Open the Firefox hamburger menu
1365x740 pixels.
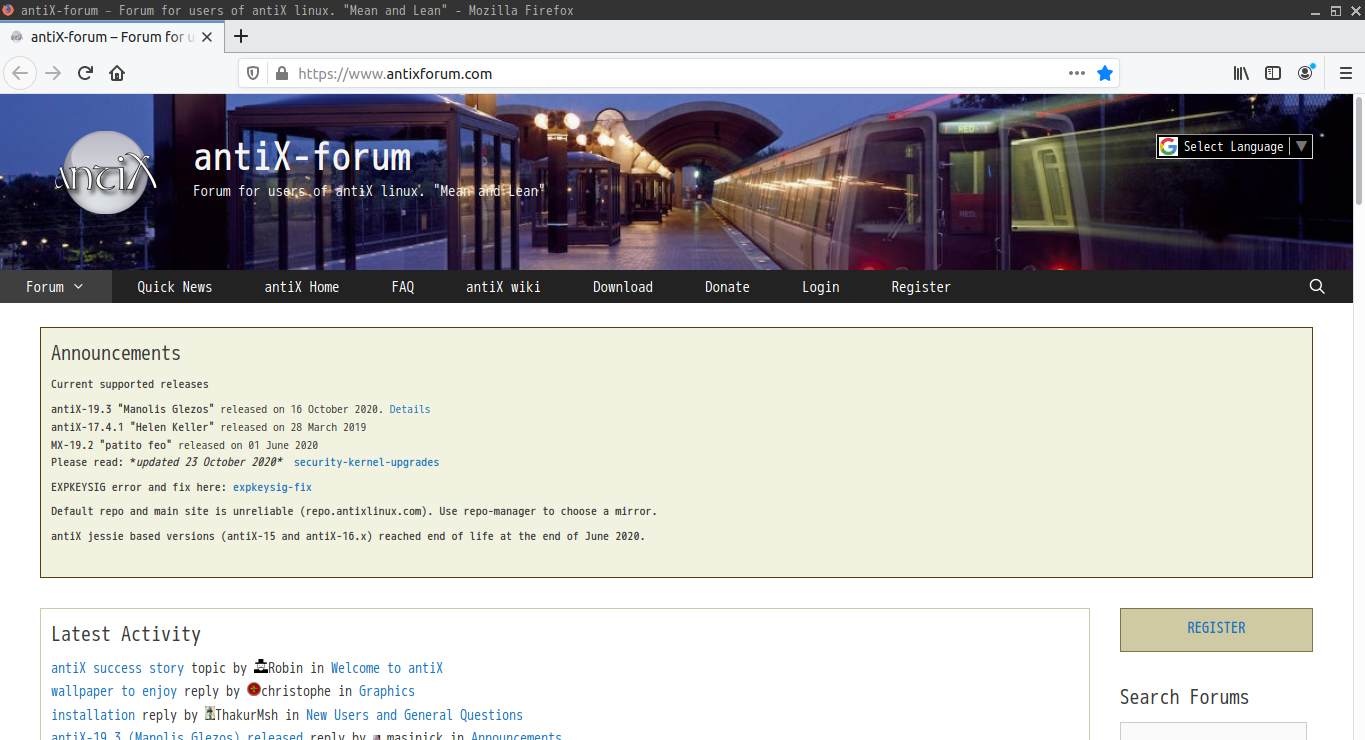pyautogui.click(x=1346, y=73)
